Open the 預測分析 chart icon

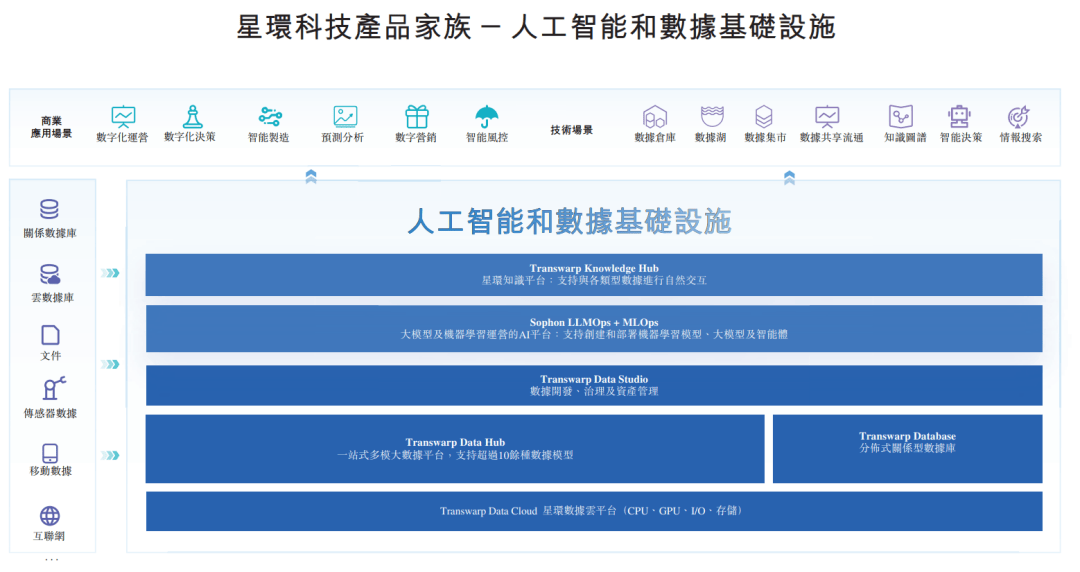pyautogui.click(x=345, y=116)
